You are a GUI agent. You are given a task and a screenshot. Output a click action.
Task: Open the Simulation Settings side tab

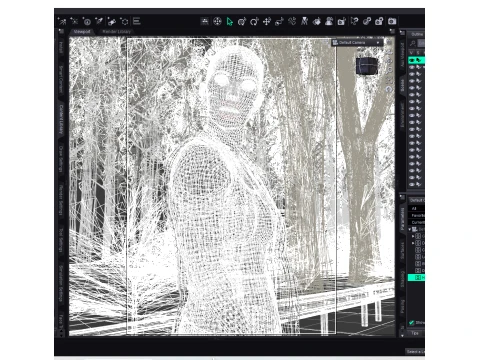(x=61, y=283)
